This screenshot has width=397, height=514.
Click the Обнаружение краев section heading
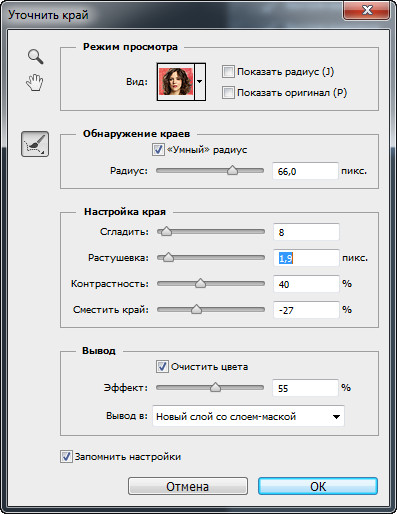[x=136, y=134]
